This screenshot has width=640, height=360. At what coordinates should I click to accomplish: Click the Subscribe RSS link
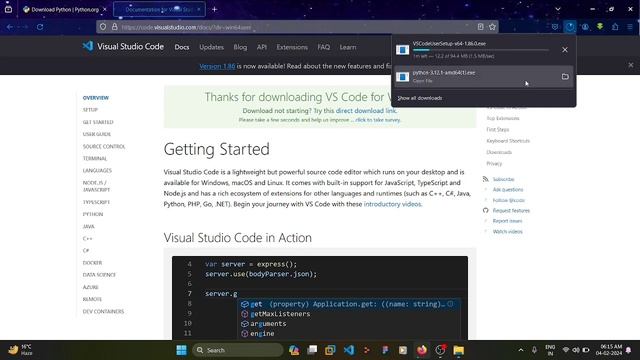[503, 179]
